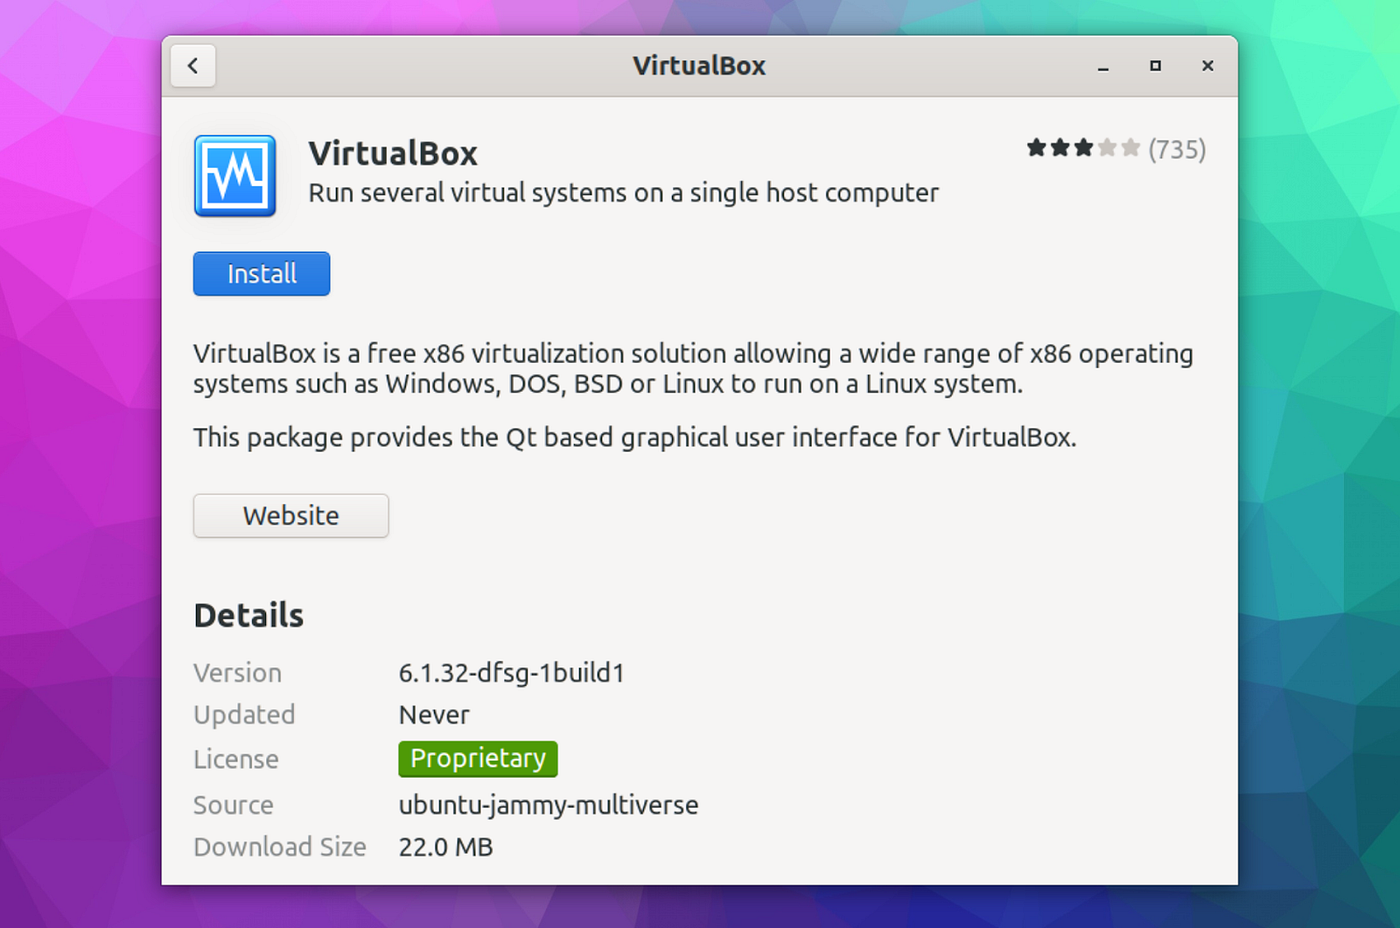Open the VirtualBox website
This screenshot has width=1400, height=928.
pos(290,515)
